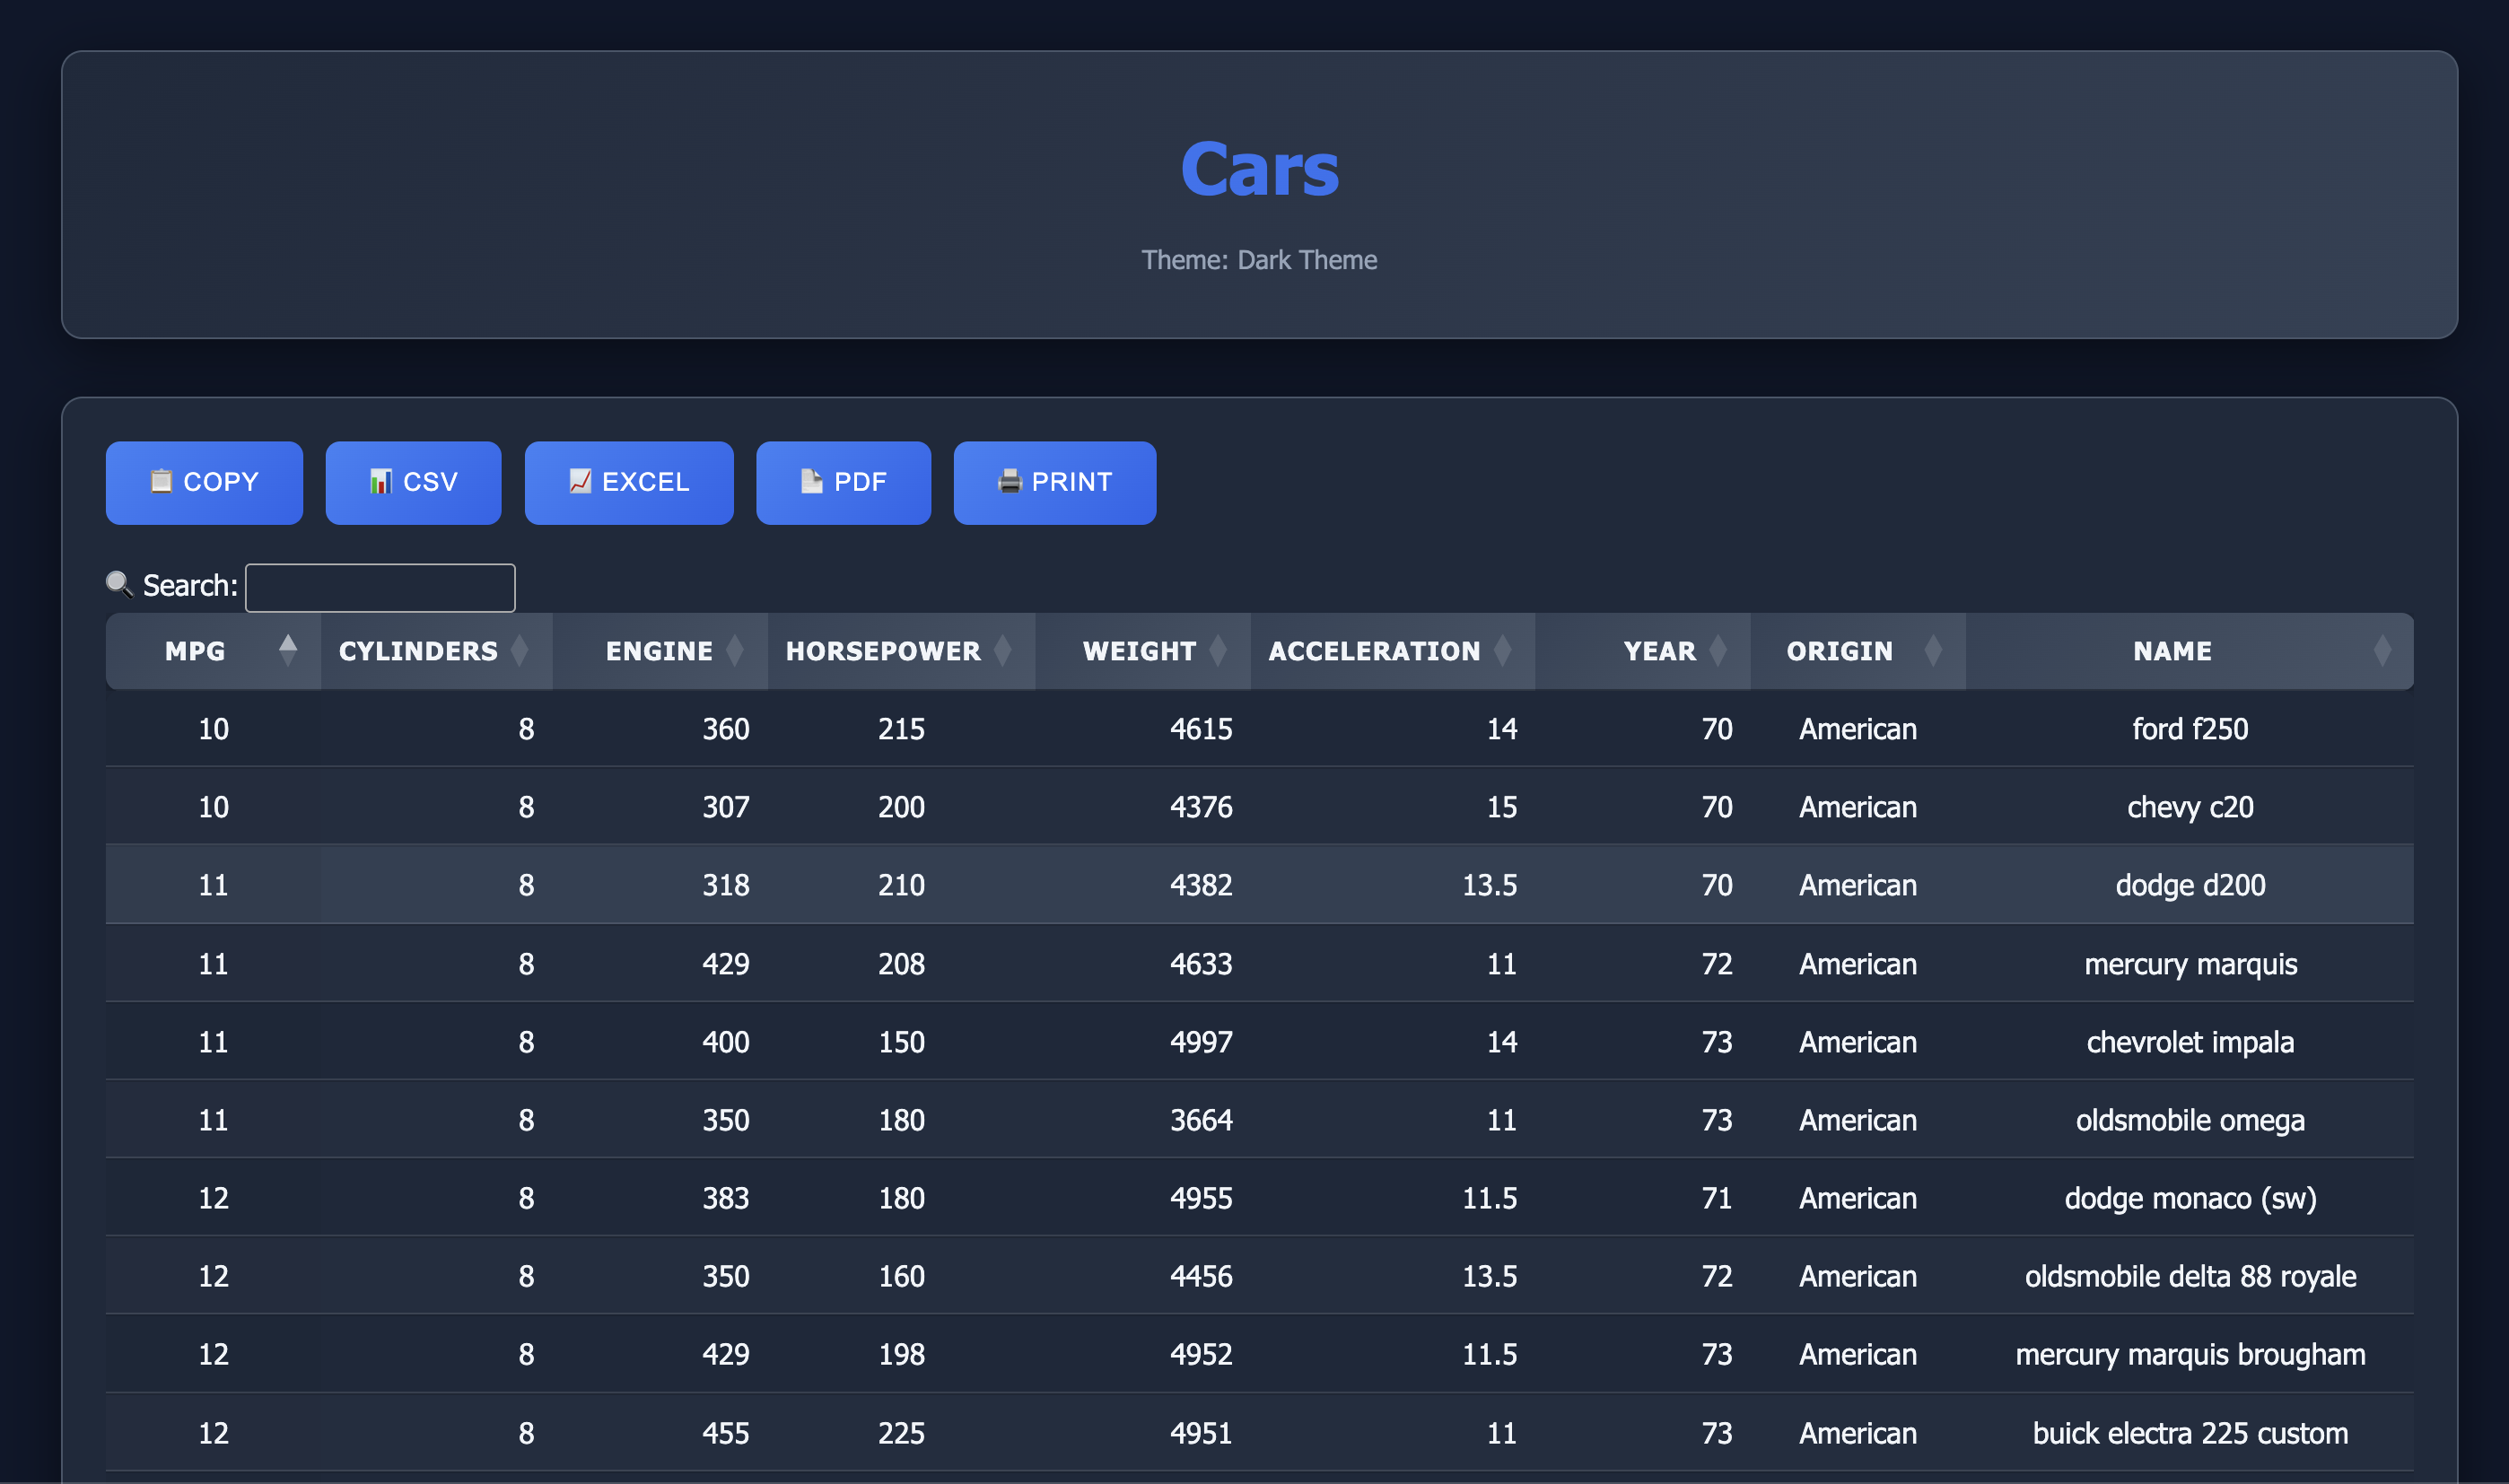
Task: Click the clipboard icon on Copy button
Action: coord(160,481)
